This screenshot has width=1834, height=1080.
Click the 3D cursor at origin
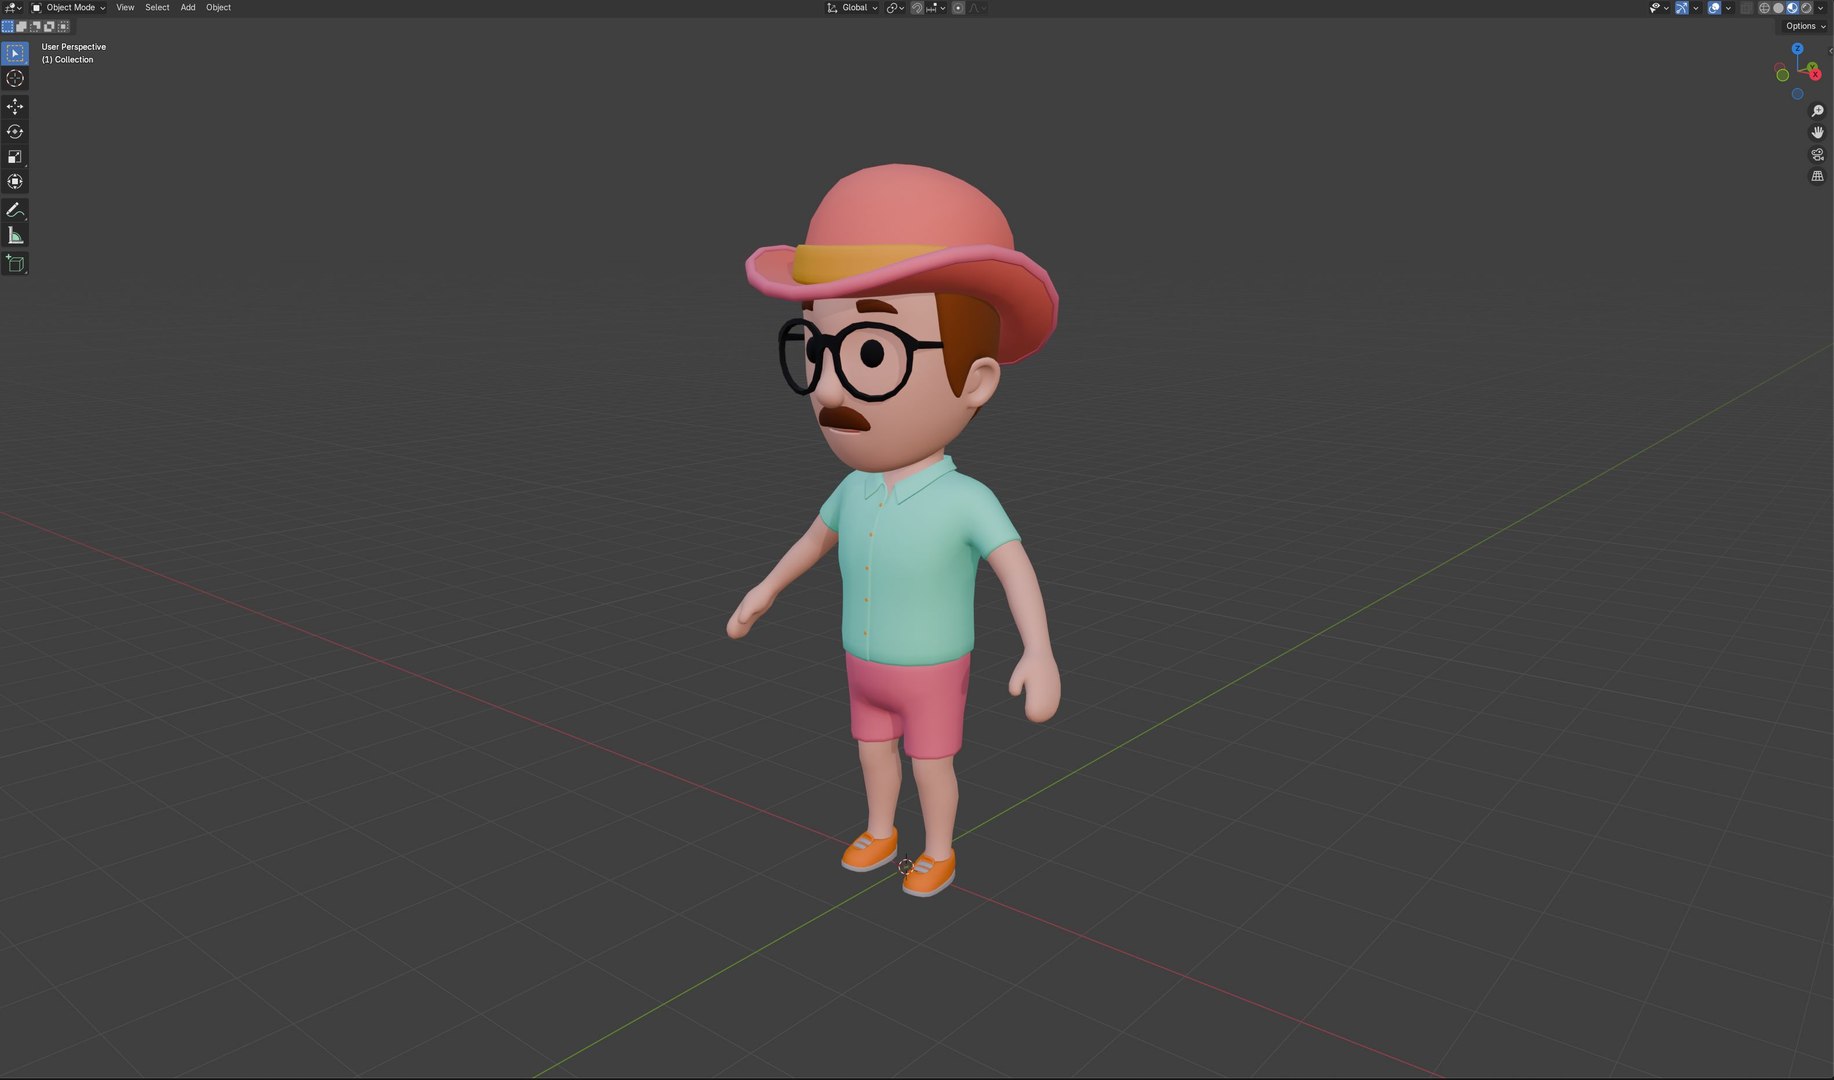(905, 867)
